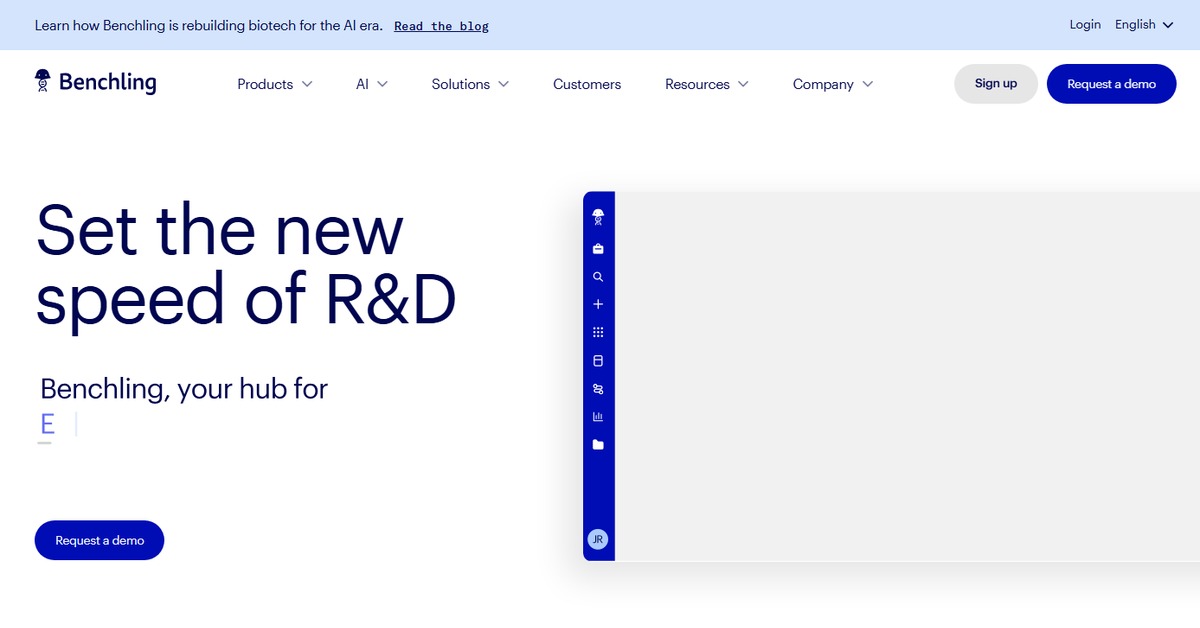This screenshot has width=1200, height=628.
Task: Go to the Customers menu item
Action: click(587, 84)
